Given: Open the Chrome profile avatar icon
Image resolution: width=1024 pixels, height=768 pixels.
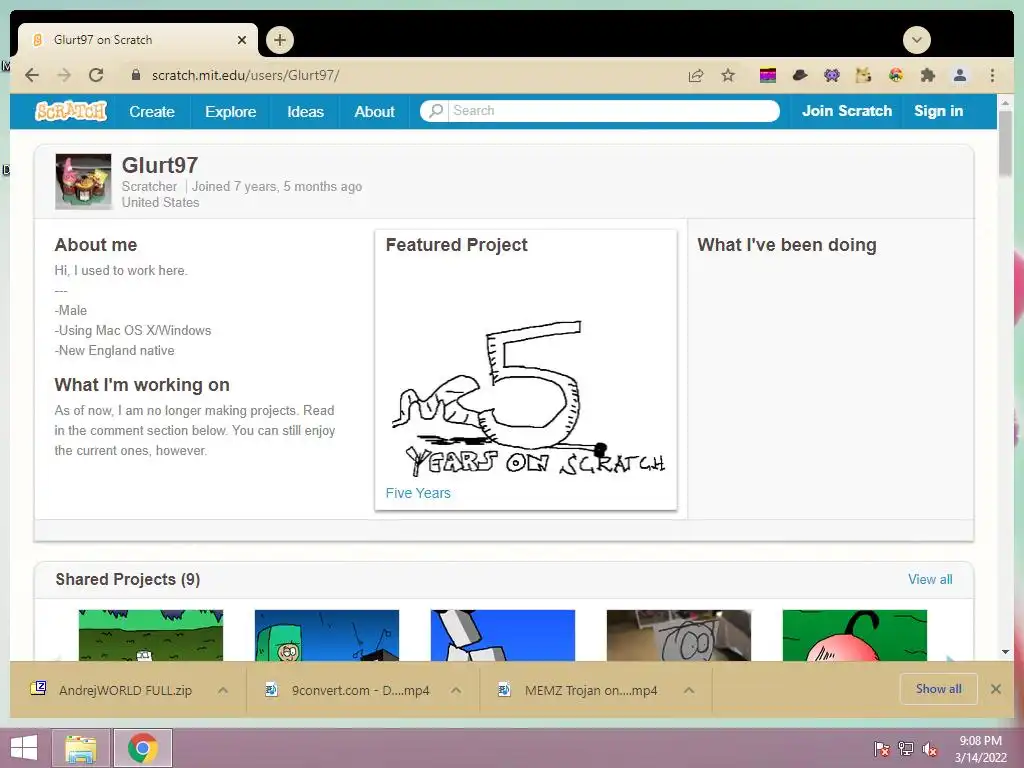Looking at the screenshot, I should point(959,75).
